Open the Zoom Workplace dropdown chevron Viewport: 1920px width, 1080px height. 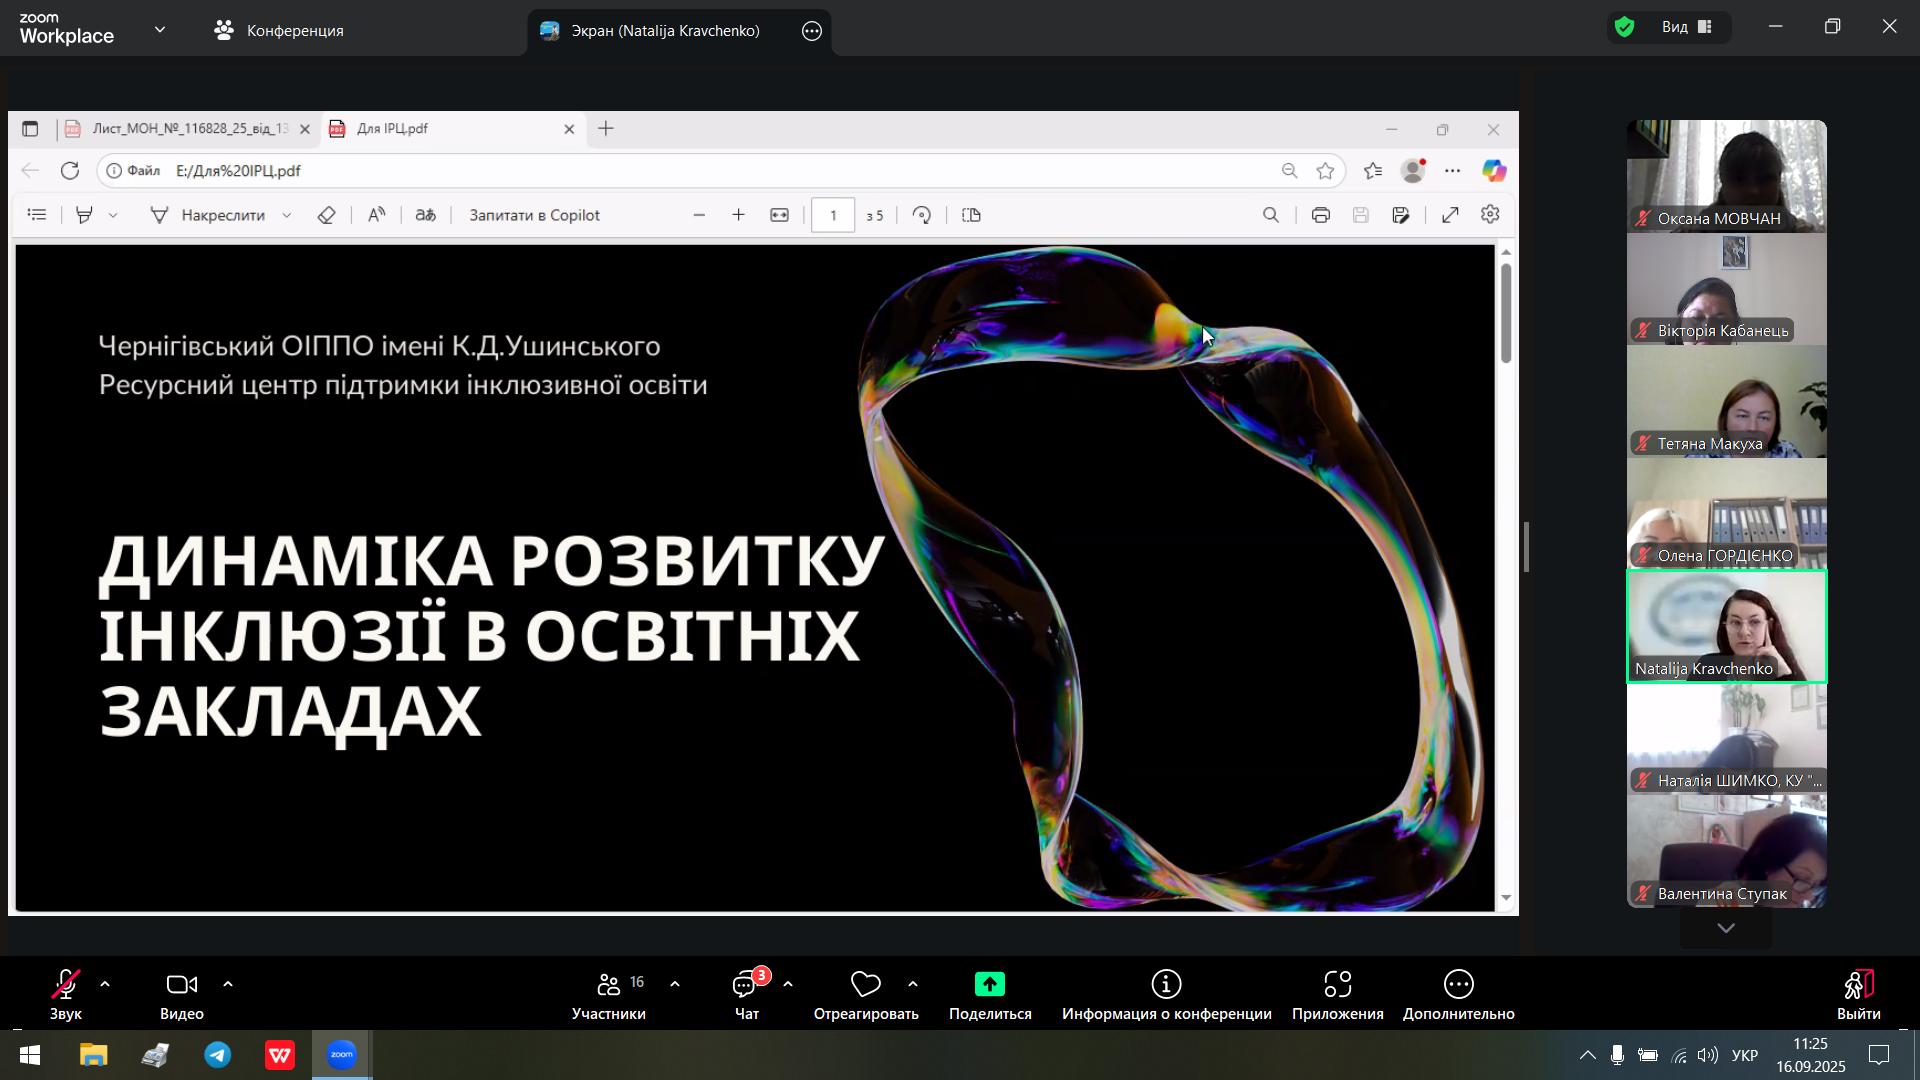pyautogui.click(x=160, y=30)
